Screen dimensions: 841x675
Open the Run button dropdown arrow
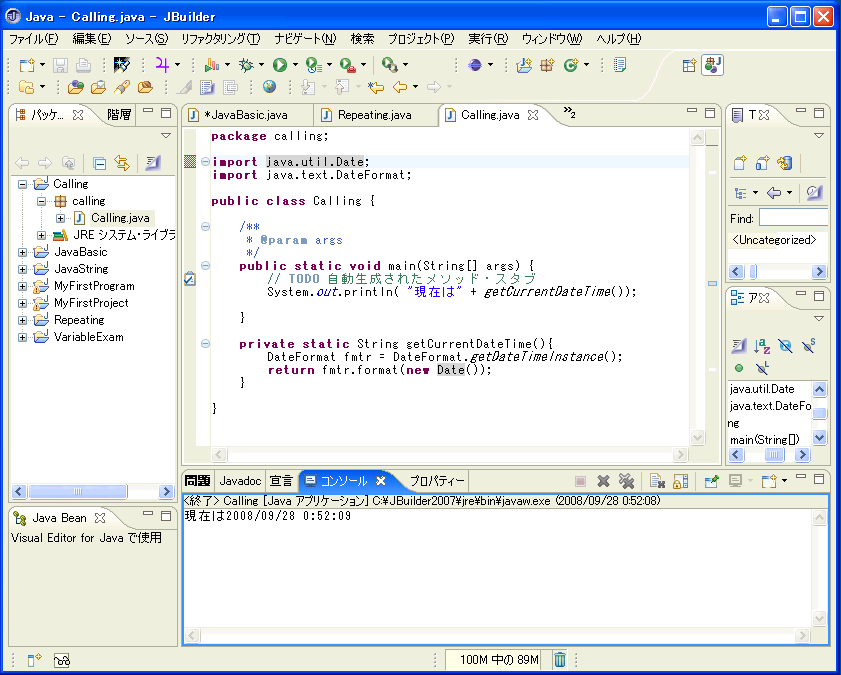[295, 65]
